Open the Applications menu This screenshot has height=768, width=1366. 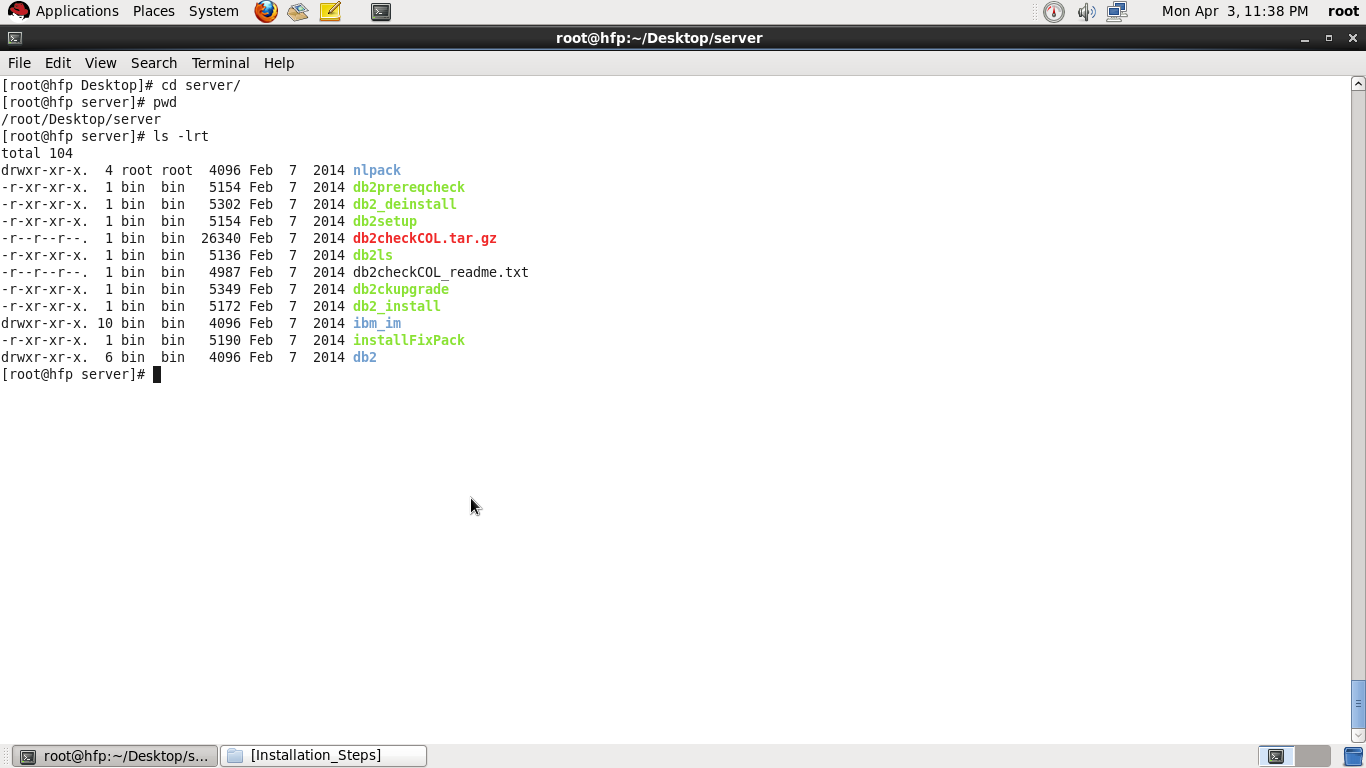point(77,11)
